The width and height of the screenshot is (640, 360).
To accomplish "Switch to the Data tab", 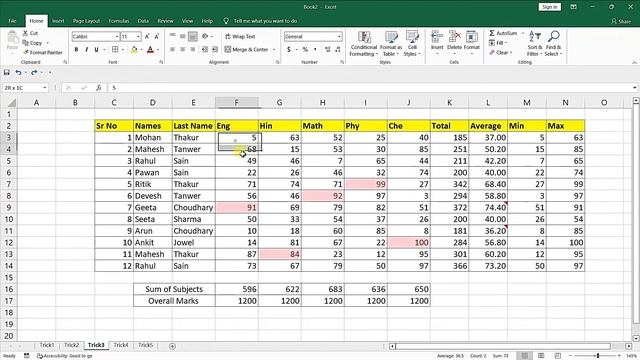I will click(143, 21).
